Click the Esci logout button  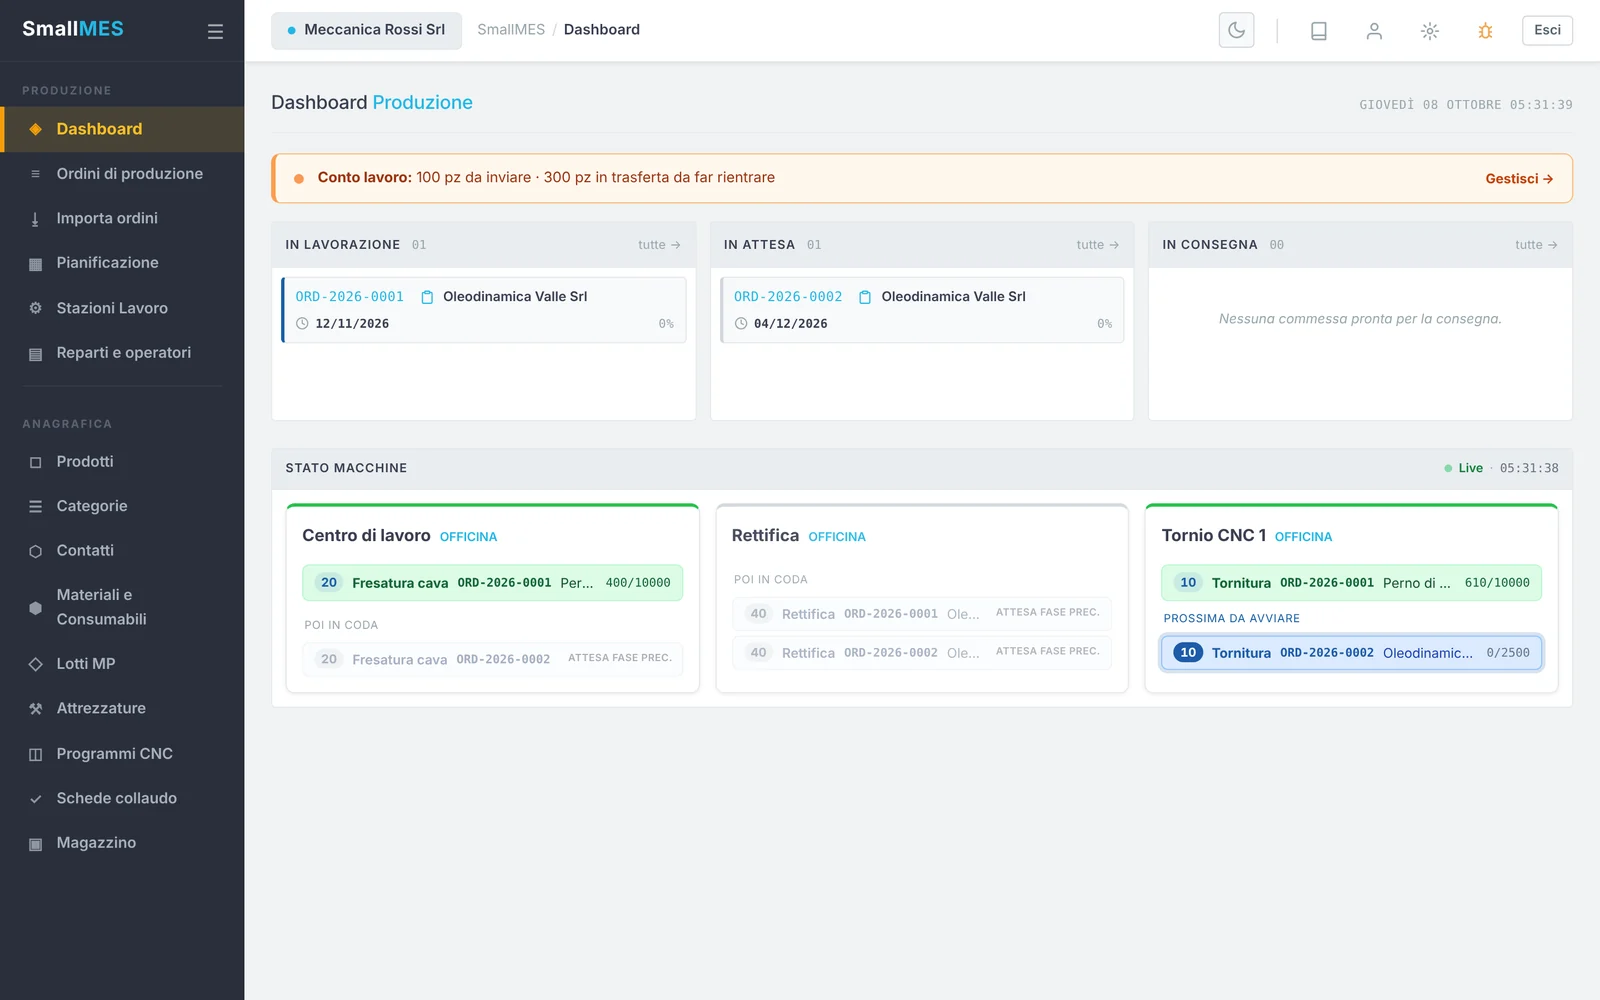[1547, 30]
